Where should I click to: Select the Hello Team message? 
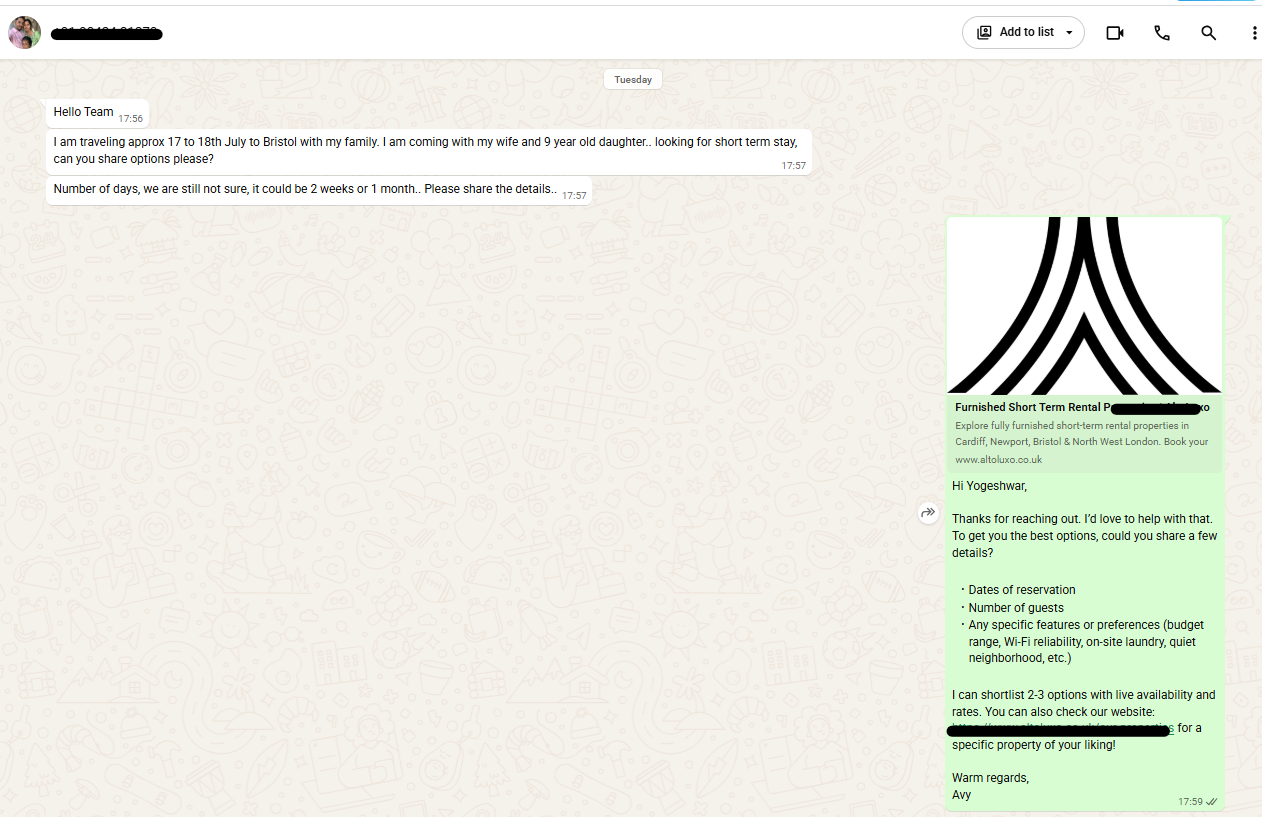point(97,113)
